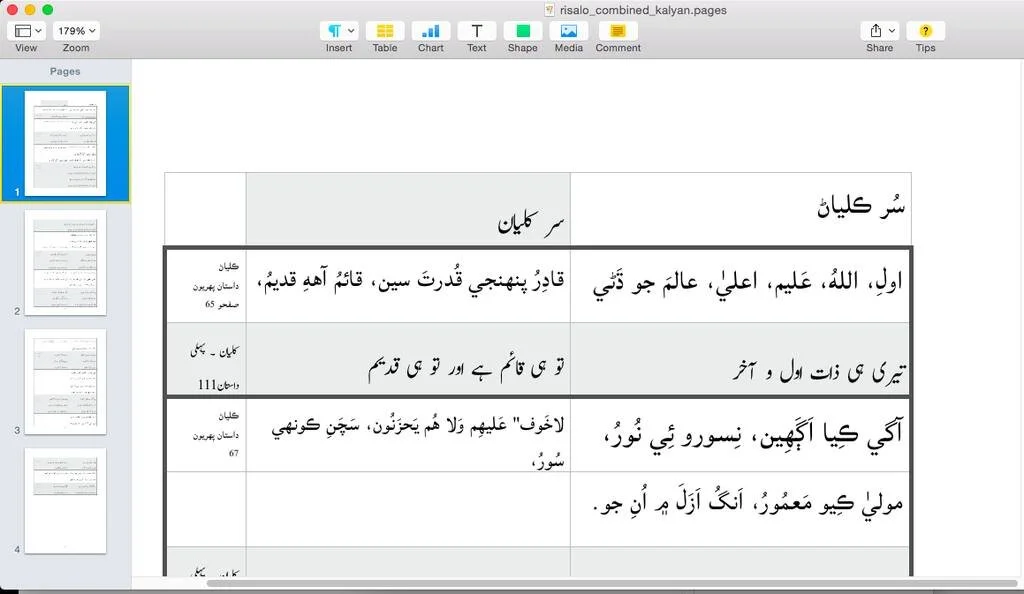Image resolution: width=1024 pixels, height=594 pixels.
Task: Open the 179% zoom dropdown
Action: point(75,29)
